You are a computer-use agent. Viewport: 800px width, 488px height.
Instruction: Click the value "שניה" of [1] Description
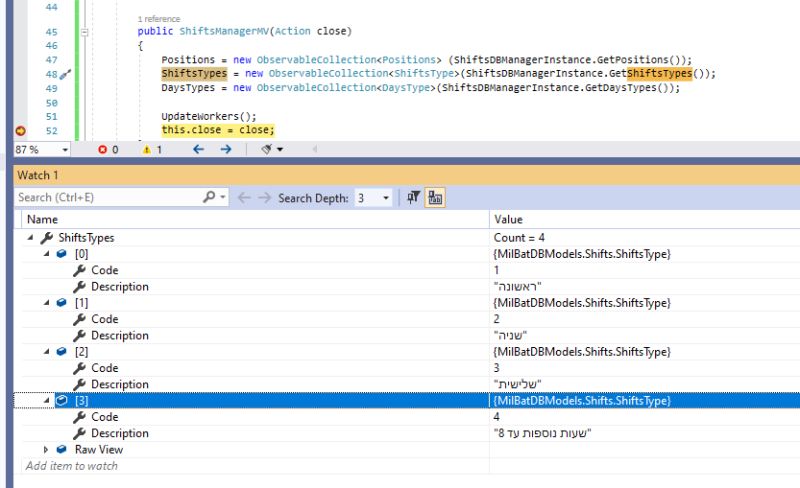click(510, 335)
